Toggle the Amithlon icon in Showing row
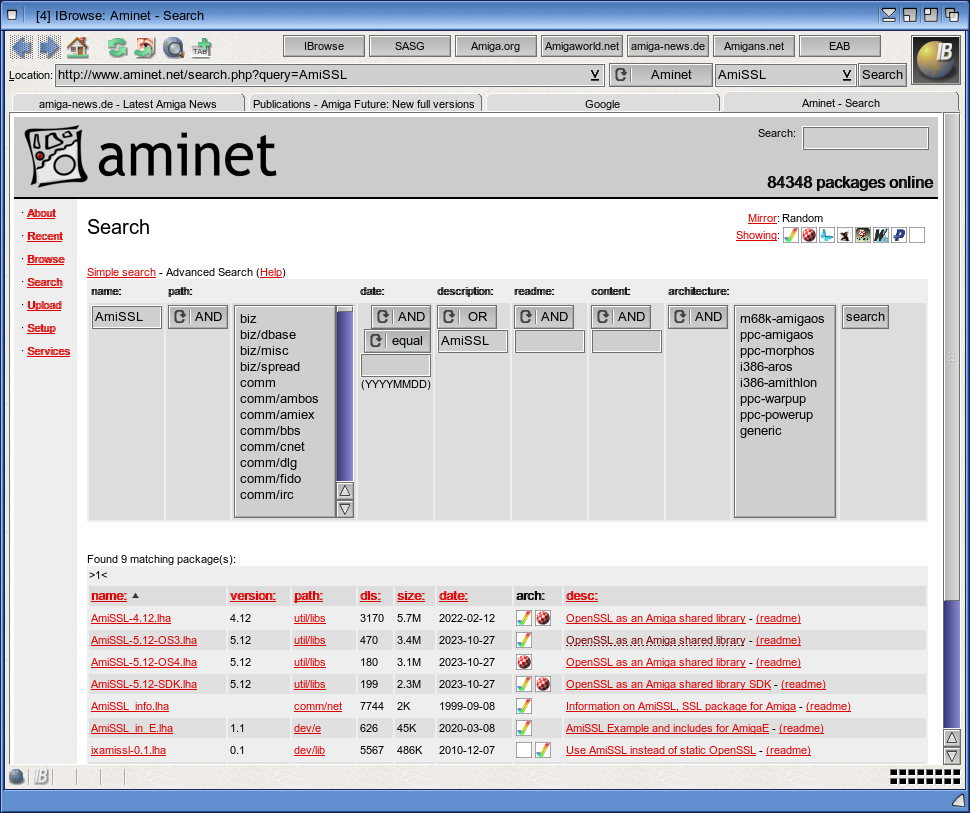 click(x=862, y=235)
